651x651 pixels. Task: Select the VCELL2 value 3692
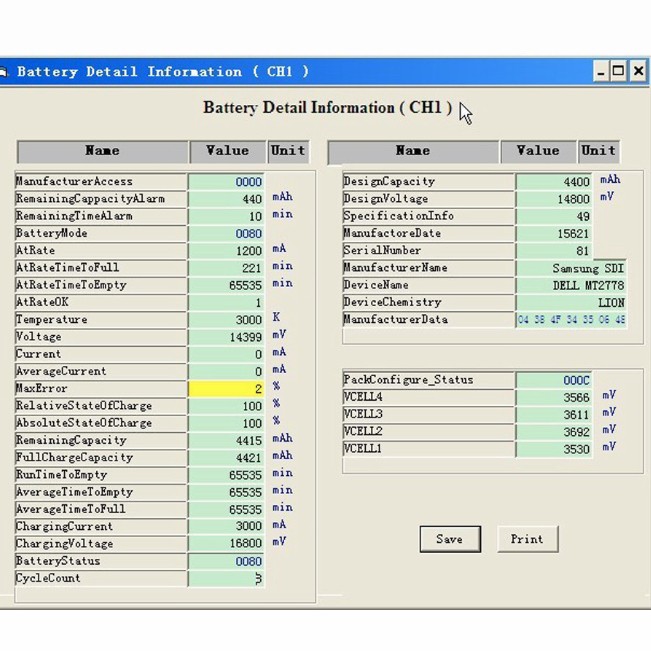coord(554,432)
